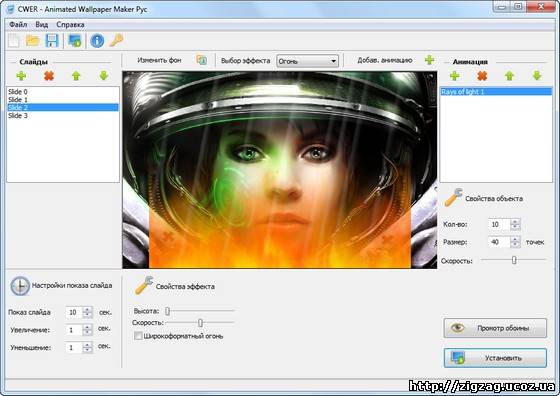This screenshot has height=396, width=560.
Task: Click the Скорость slider in effect properties
Action: 200,323
